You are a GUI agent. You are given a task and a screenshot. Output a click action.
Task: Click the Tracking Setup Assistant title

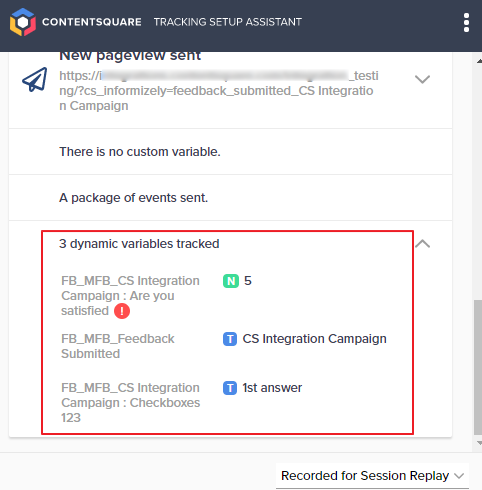(x=228, y=22)
